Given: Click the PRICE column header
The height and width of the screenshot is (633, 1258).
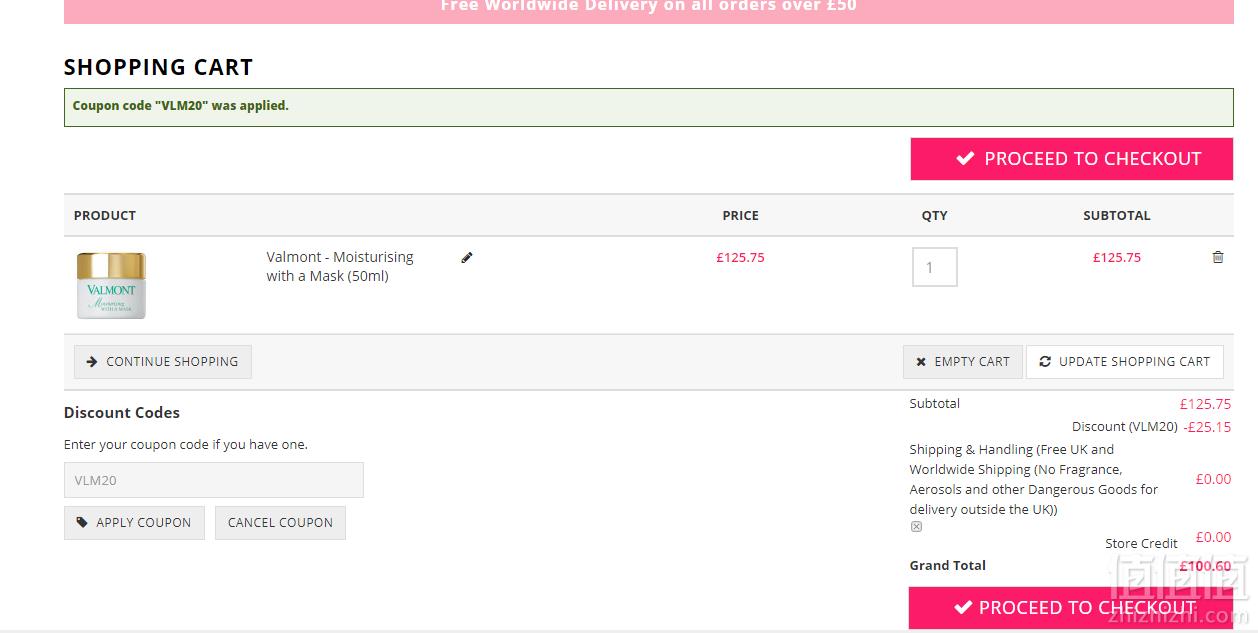Looking at the screenshot, I should 741,215.
